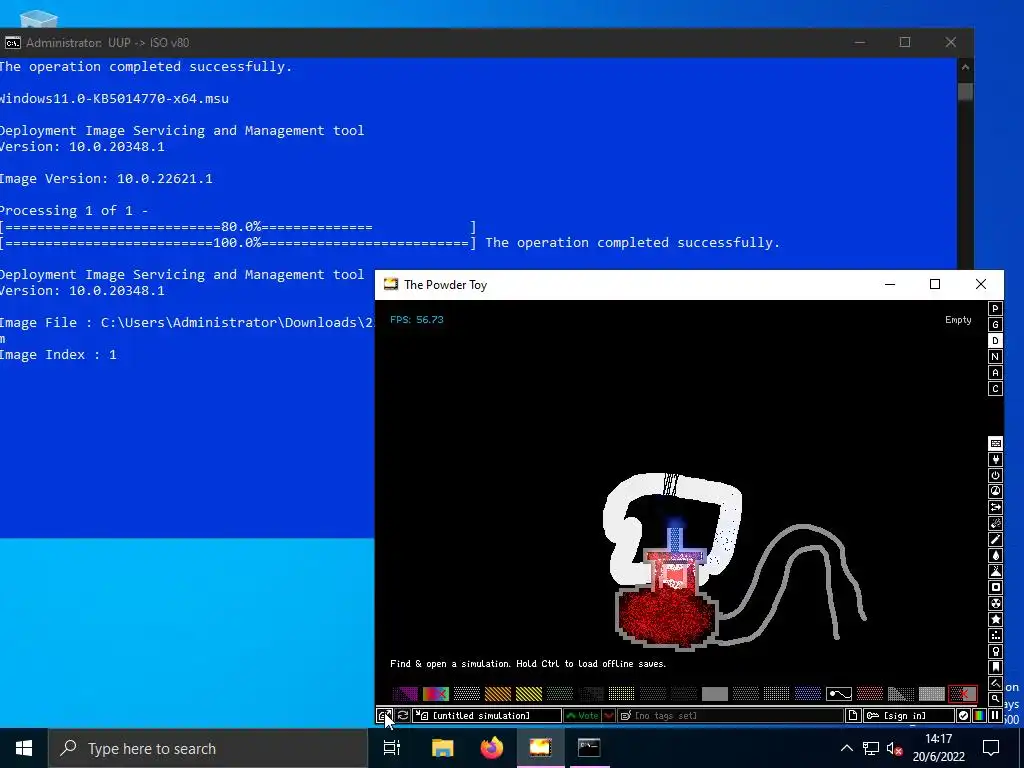Viewport: 1024px width, 768px height.
Task: Open the simulation browser icon in Powder Toy
Action: click(385, 716)
